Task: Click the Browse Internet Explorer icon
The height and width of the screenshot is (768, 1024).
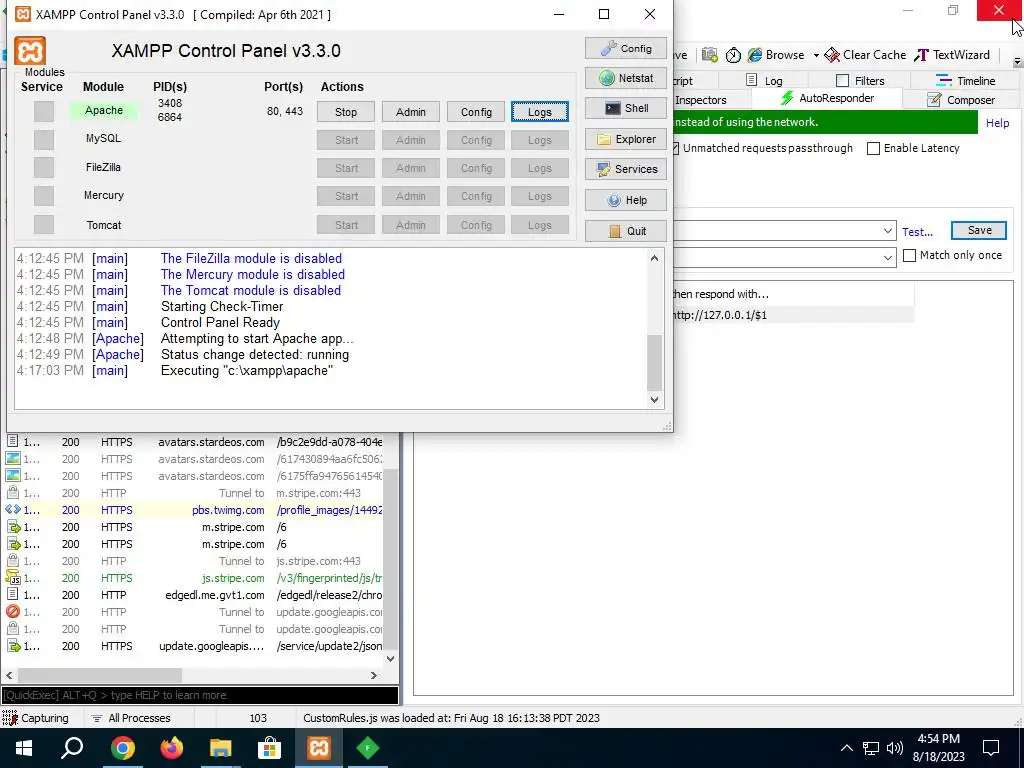Action: click(x=755, y=55)
